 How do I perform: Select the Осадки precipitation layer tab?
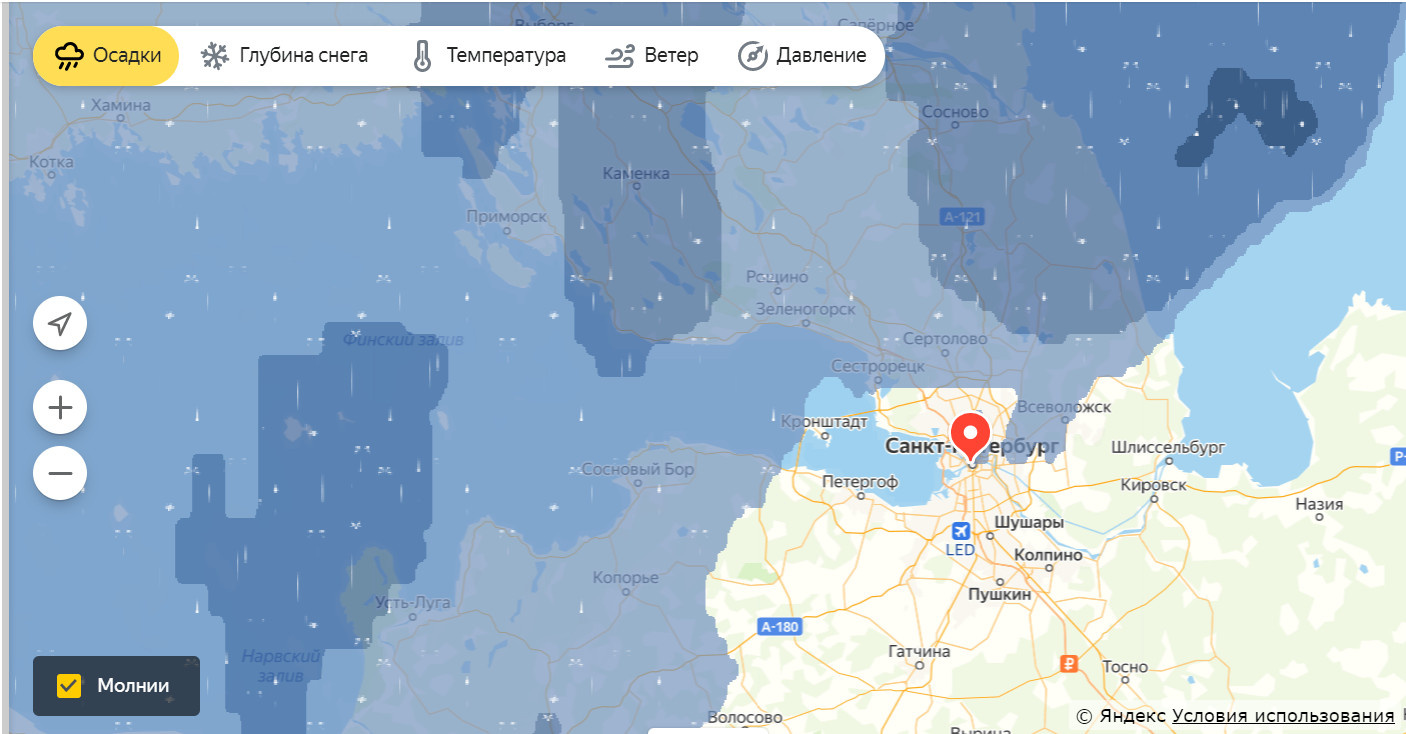click(x=106, y=55)
